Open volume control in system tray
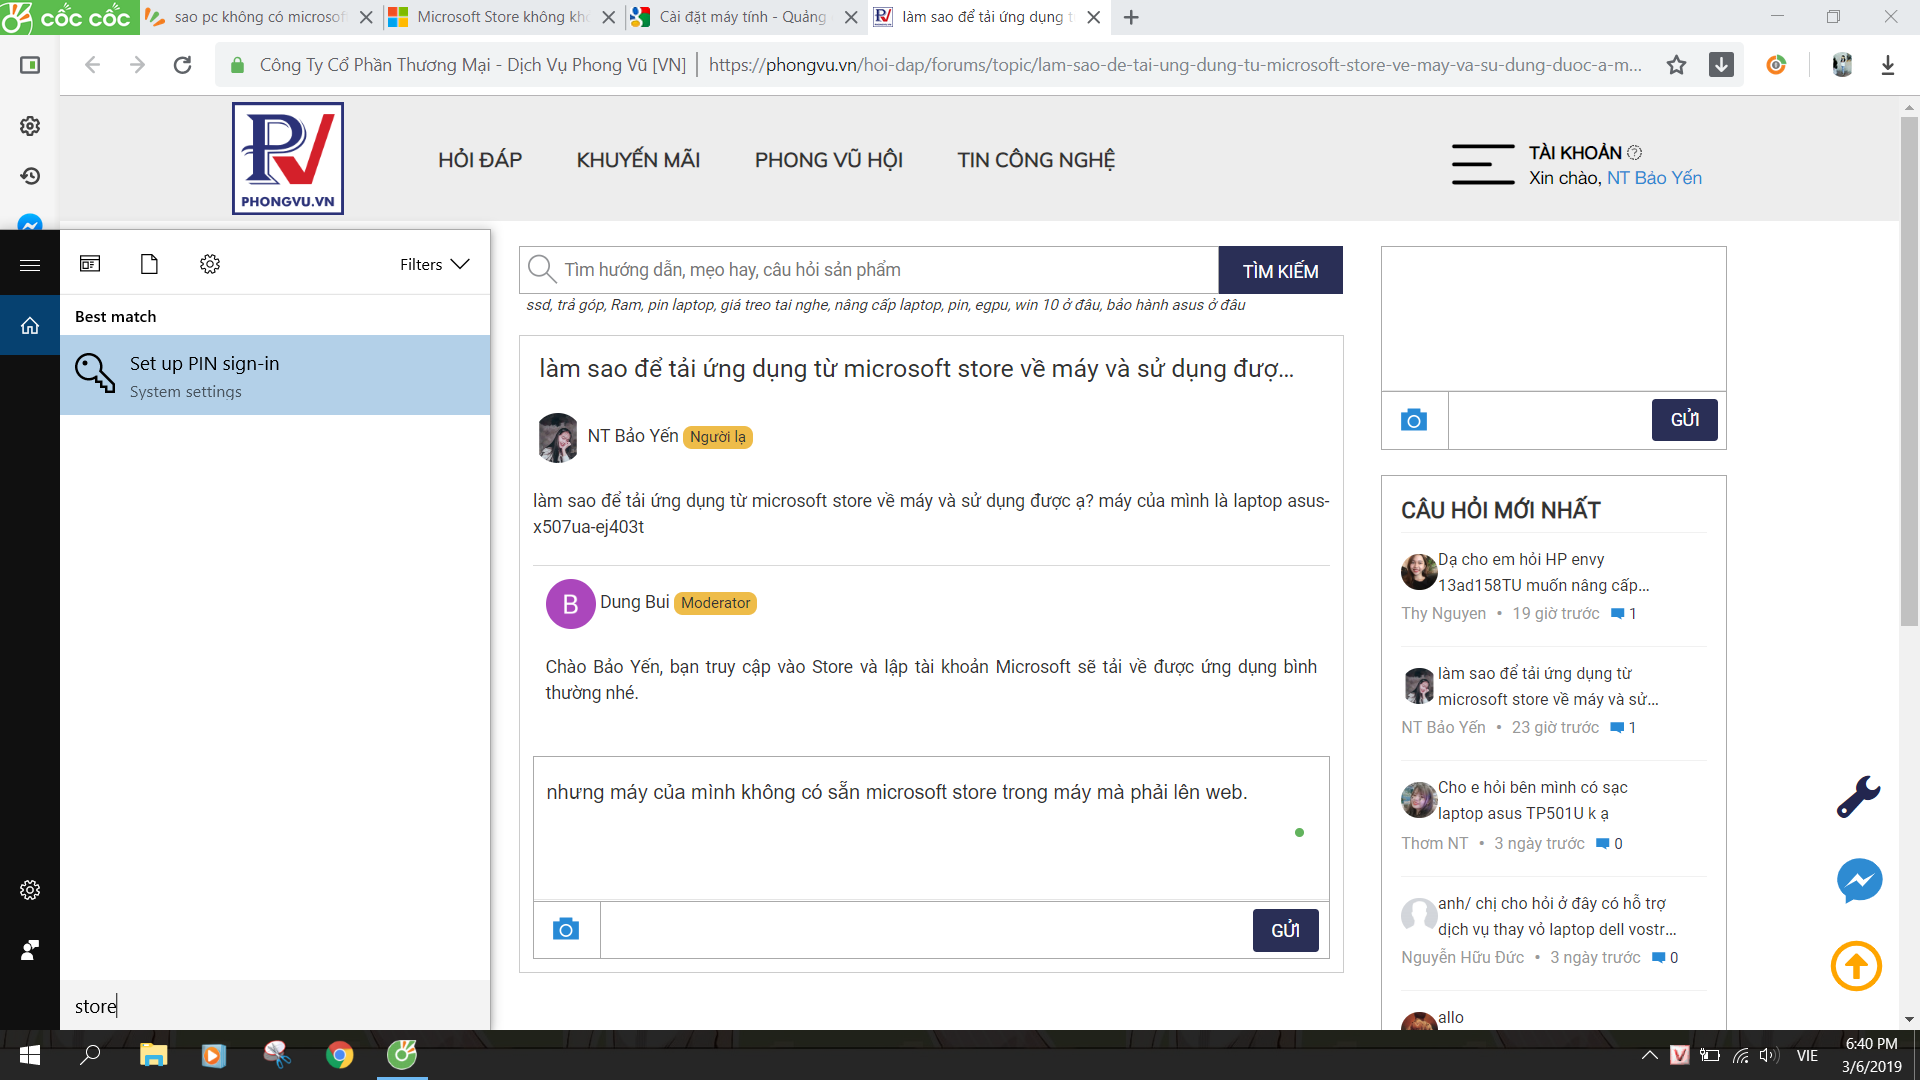 point(1769,1055)
